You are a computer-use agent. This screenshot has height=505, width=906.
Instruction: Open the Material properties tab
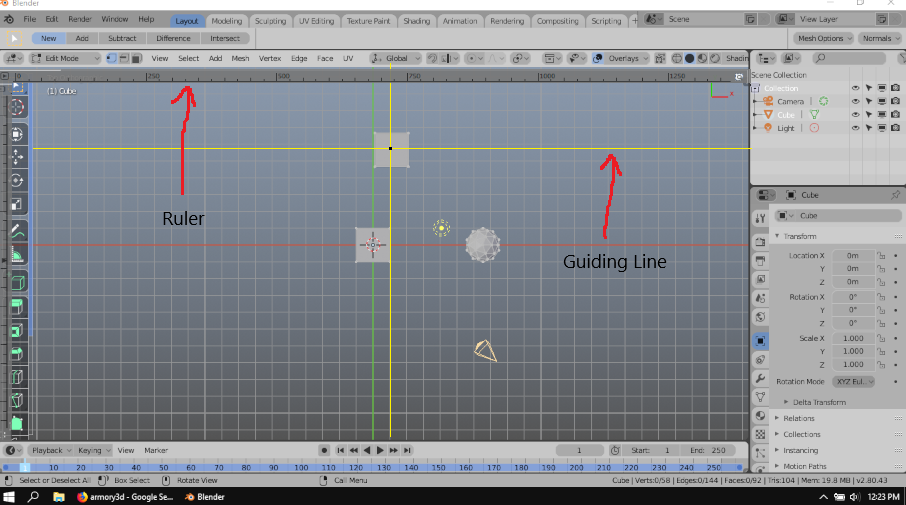click(x=760, y=415)
